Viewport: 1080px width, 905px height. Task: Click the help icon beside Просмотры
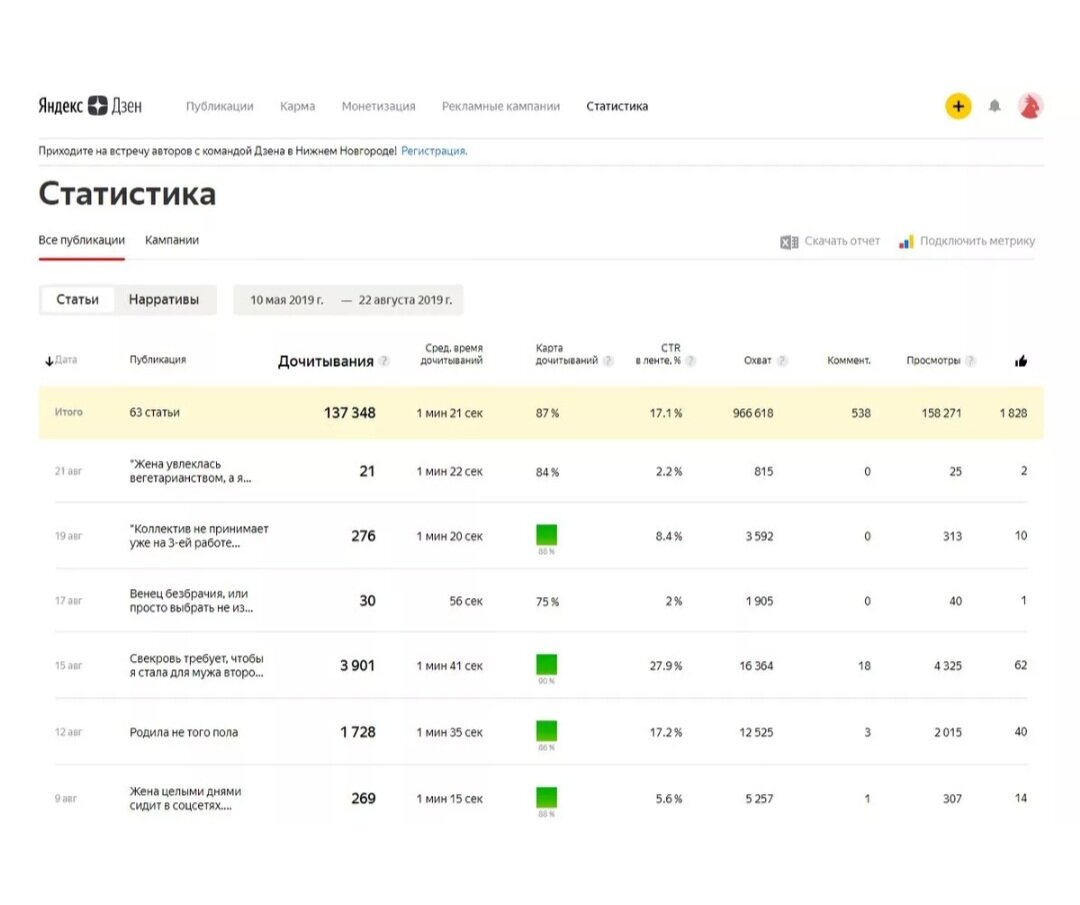[x=970, y=361]
